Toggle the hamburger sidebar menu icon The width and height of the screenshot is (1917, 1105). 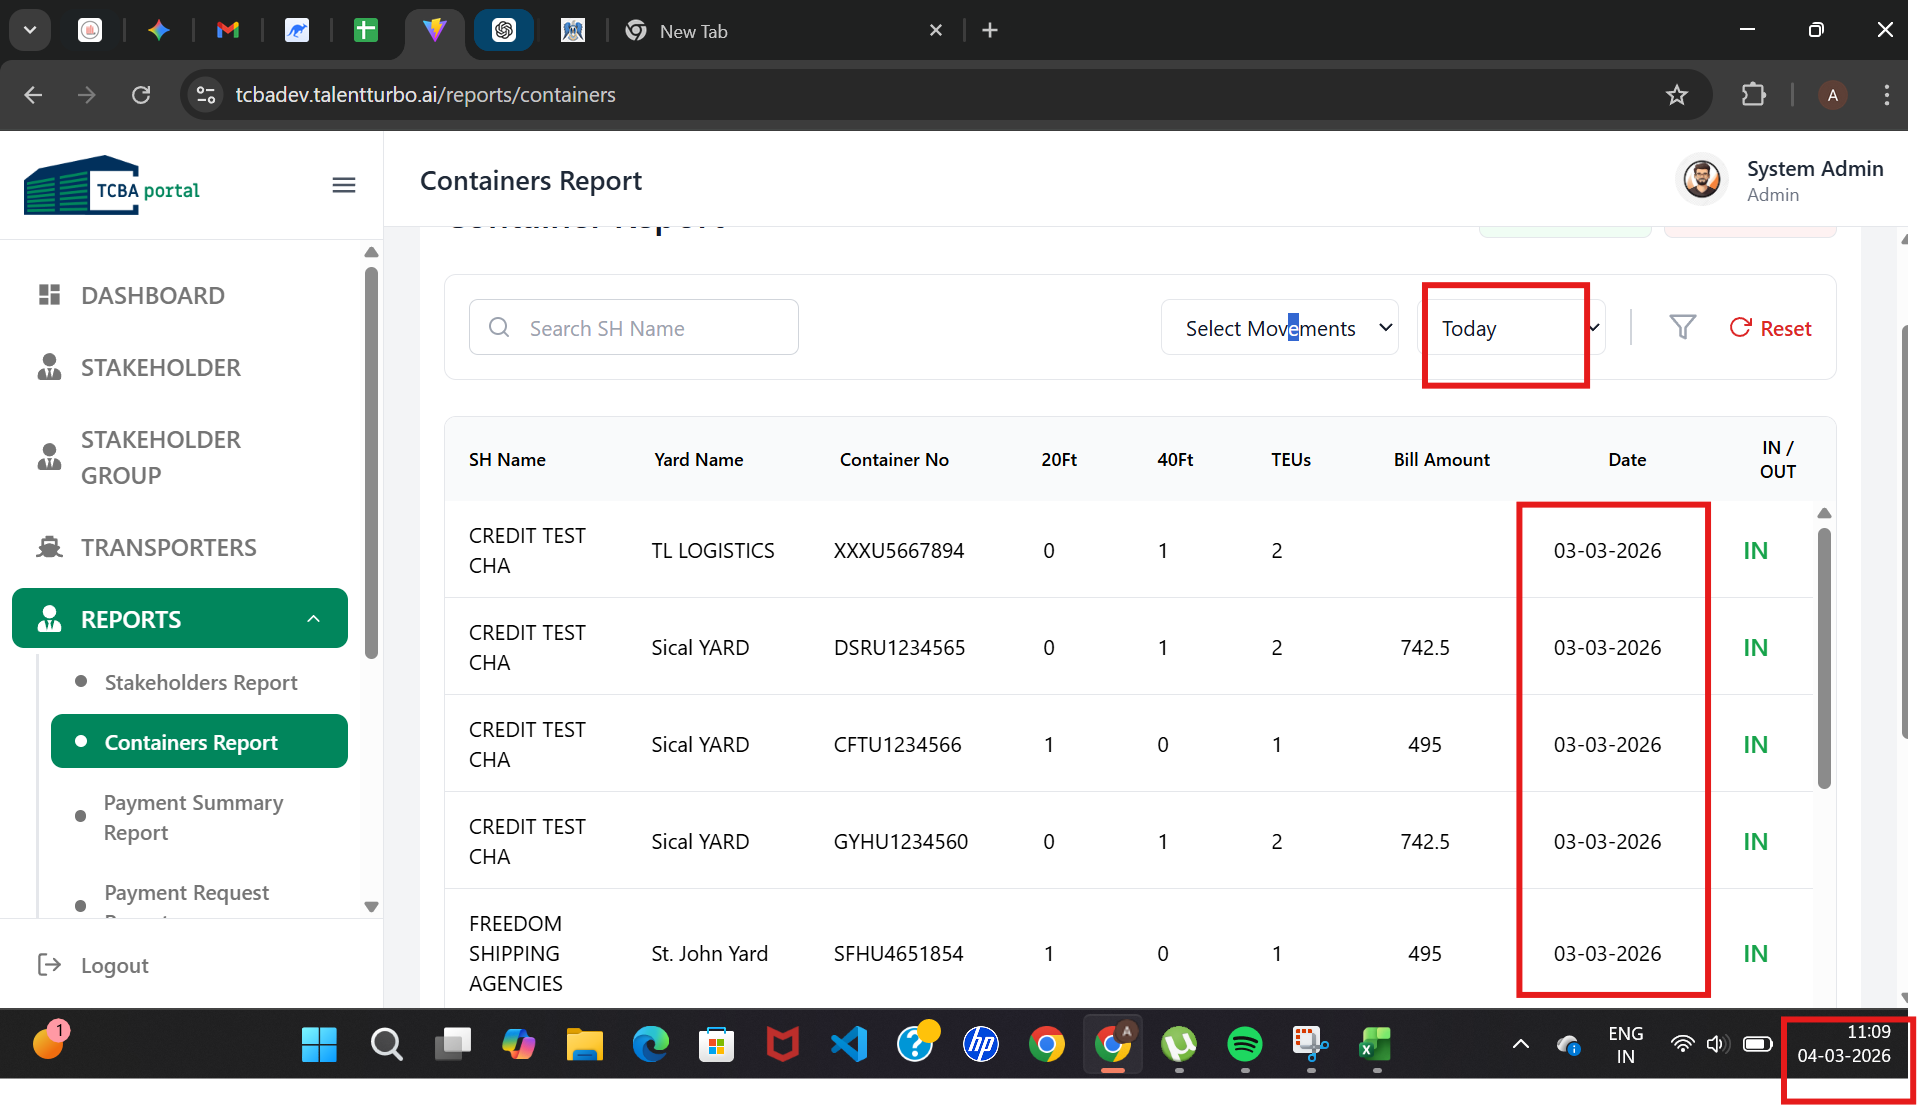coord(343,185)
